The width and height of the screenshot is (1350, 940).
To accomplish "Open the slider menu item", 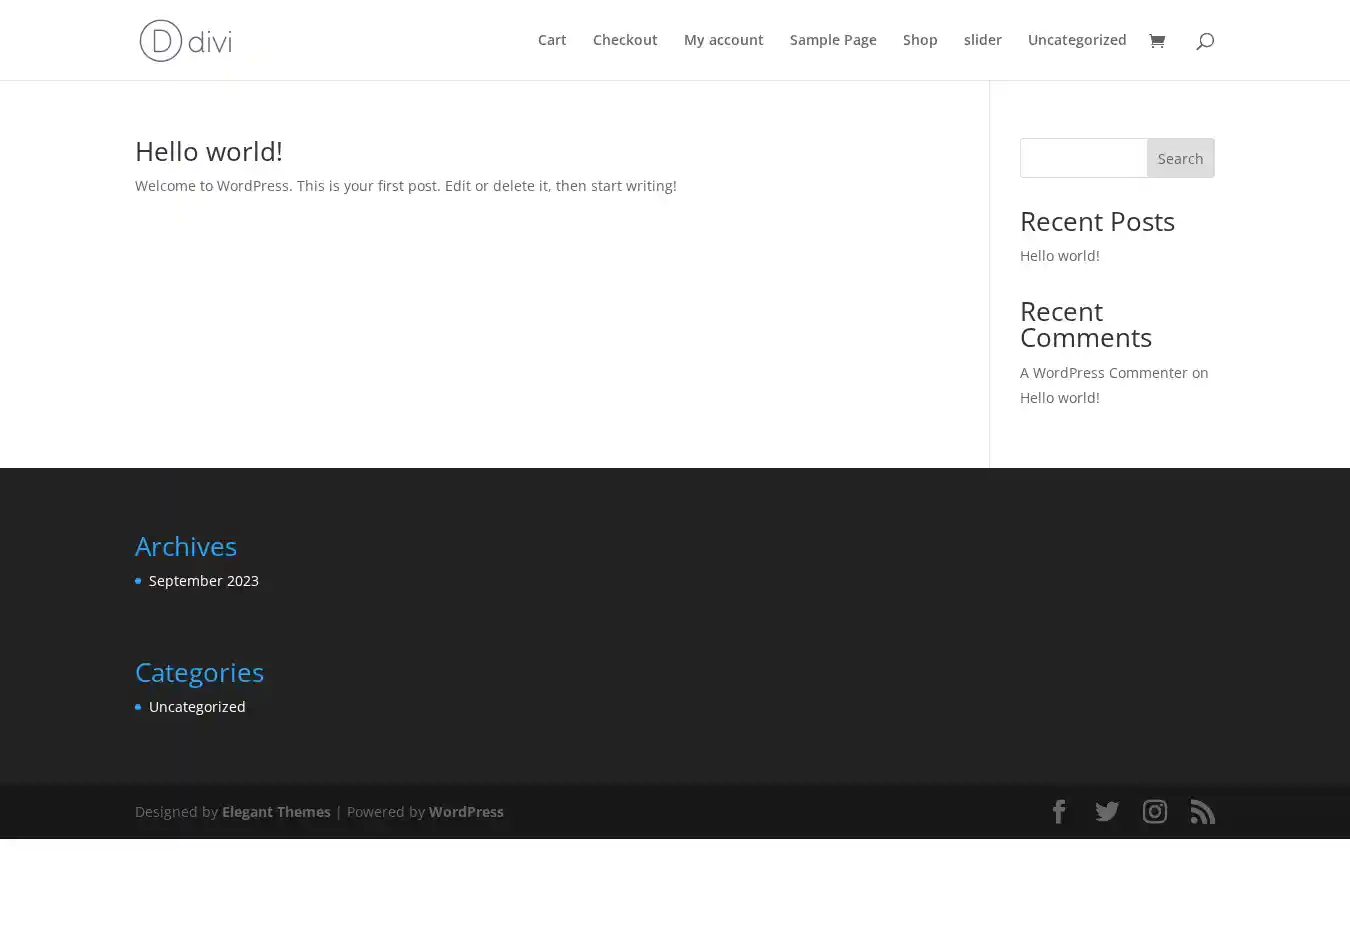I will click(x=982, y=40).
